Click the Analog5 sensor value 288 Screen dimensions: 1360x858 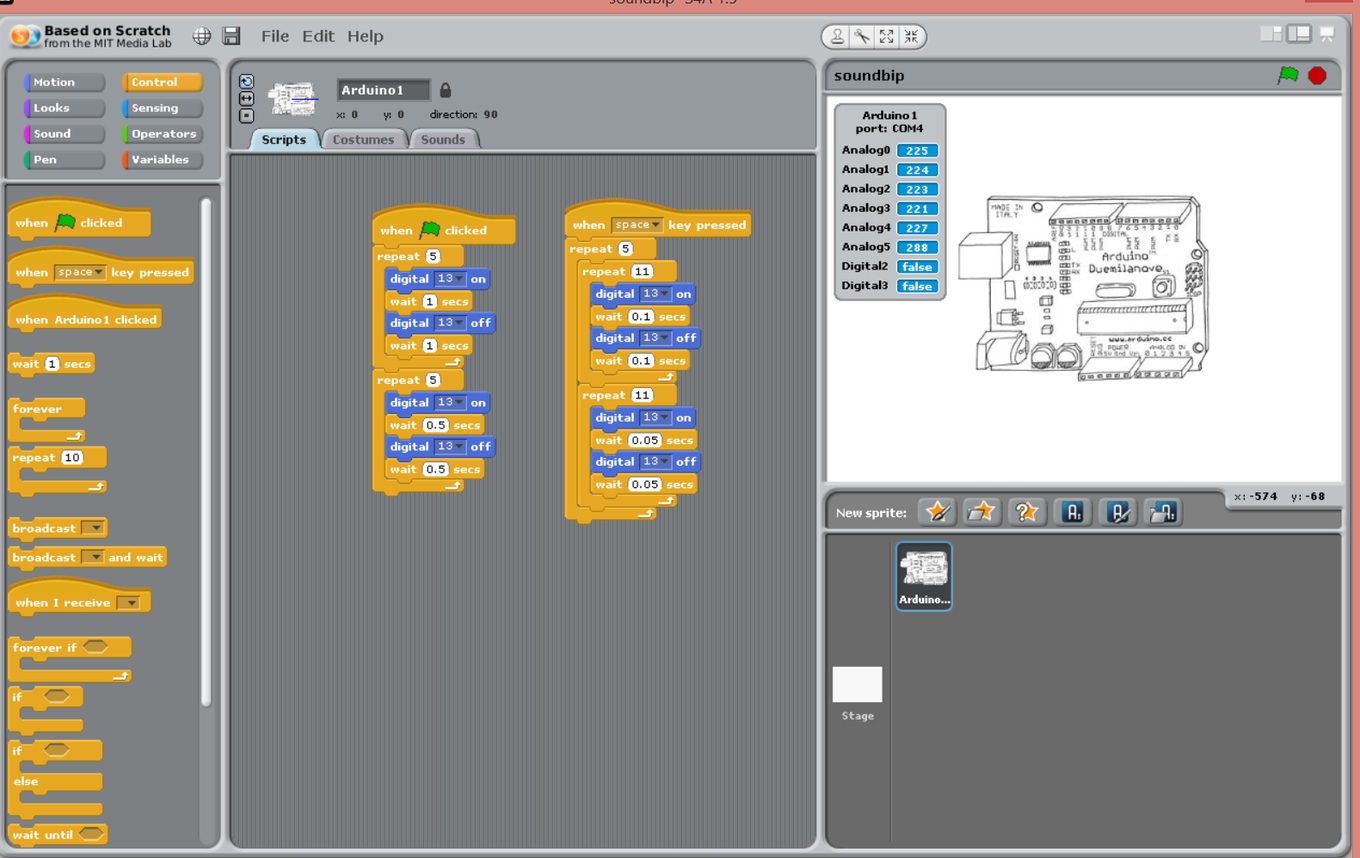pos(917,247)
